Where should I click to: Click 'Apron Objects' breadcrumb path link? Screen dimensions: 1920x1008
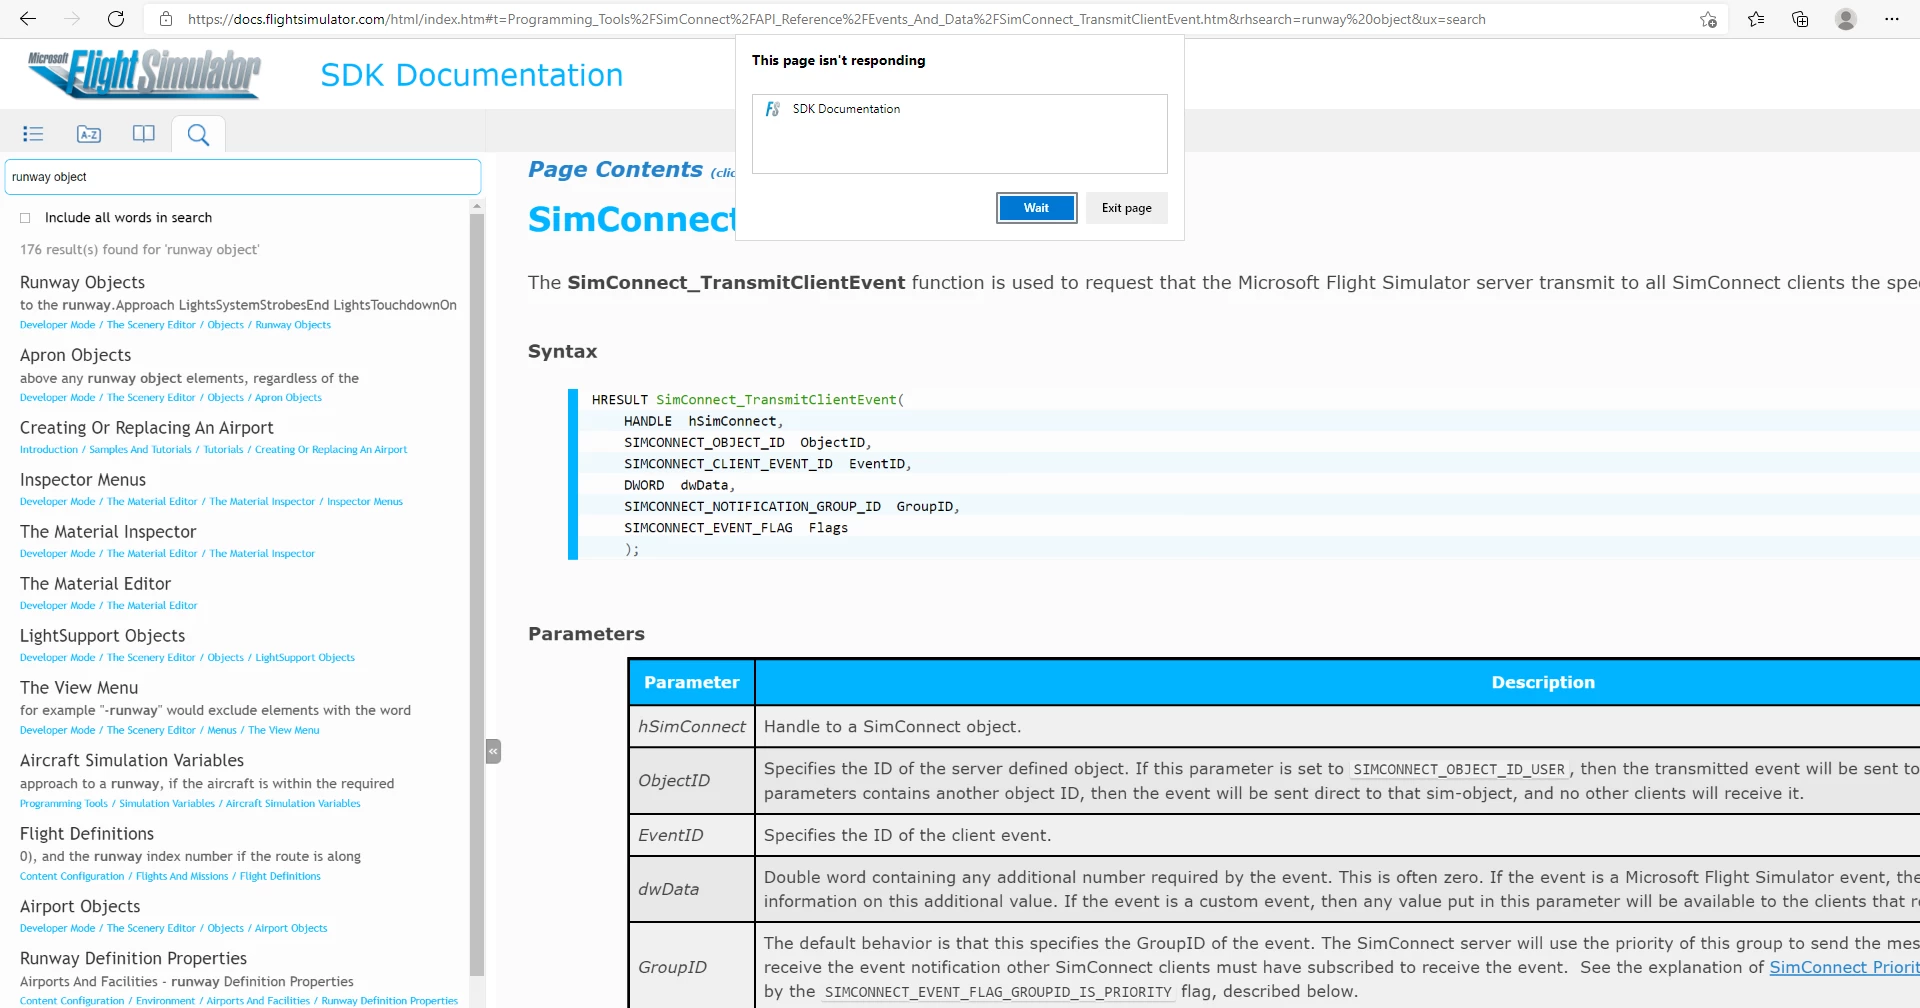click(x=288, y=398)
